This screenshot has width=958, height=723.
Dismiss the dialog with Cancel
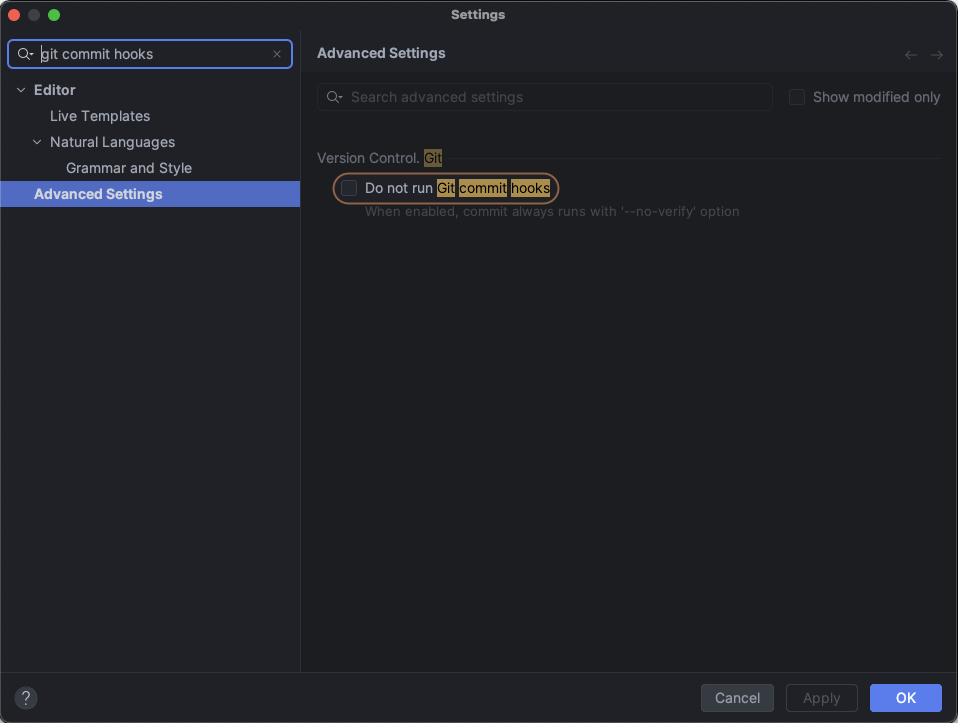pyautogui.click(x=737, y=697)
